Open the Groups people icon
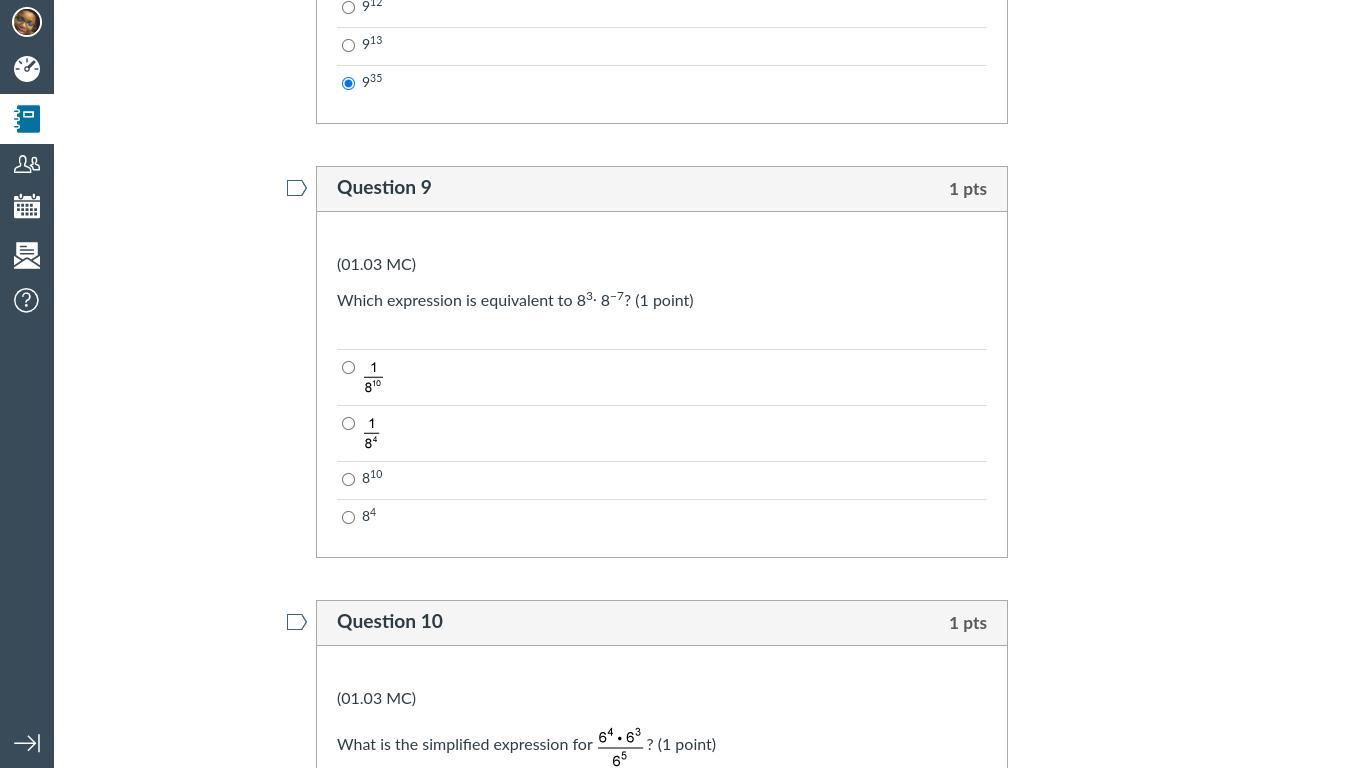 point(27,163)
